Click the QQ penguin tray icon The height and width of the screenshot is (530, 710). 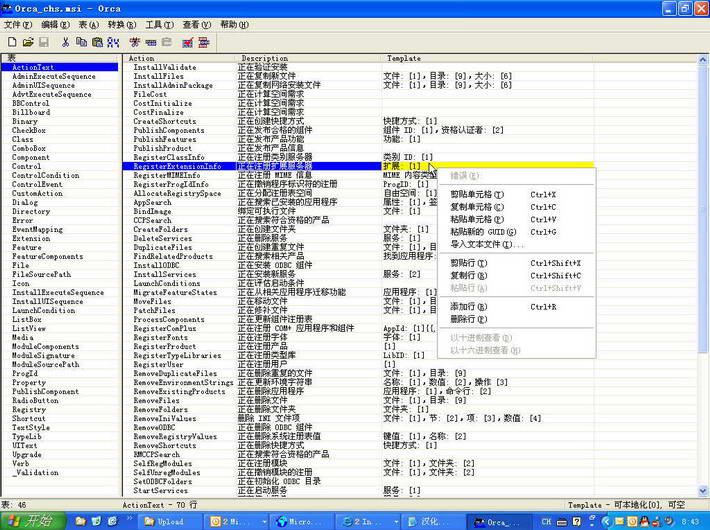(644, 521)
